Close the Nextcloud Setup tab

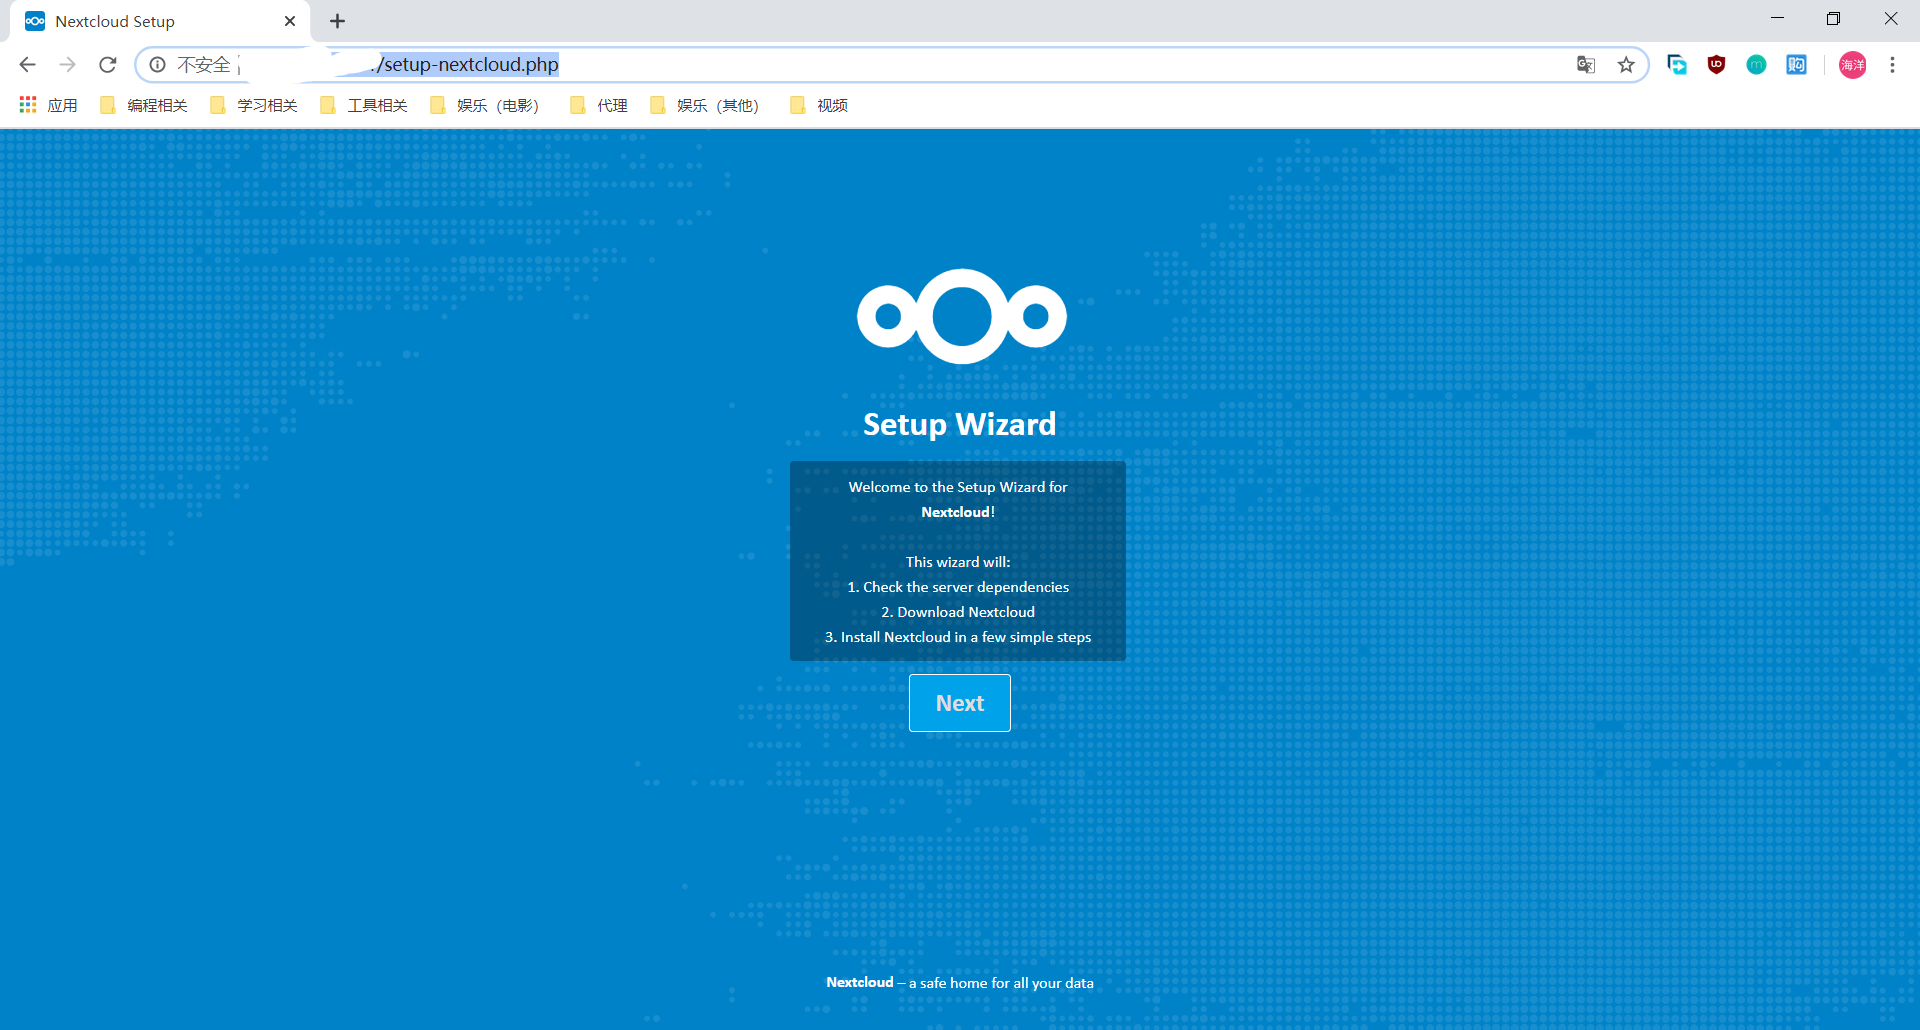pos(290,21)
